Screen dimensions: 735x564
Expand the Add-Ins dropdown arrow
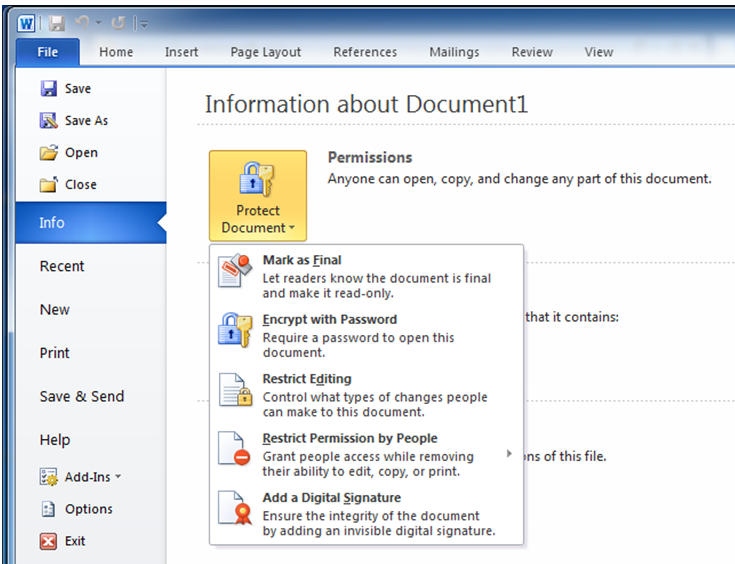(x=118, y=476)
